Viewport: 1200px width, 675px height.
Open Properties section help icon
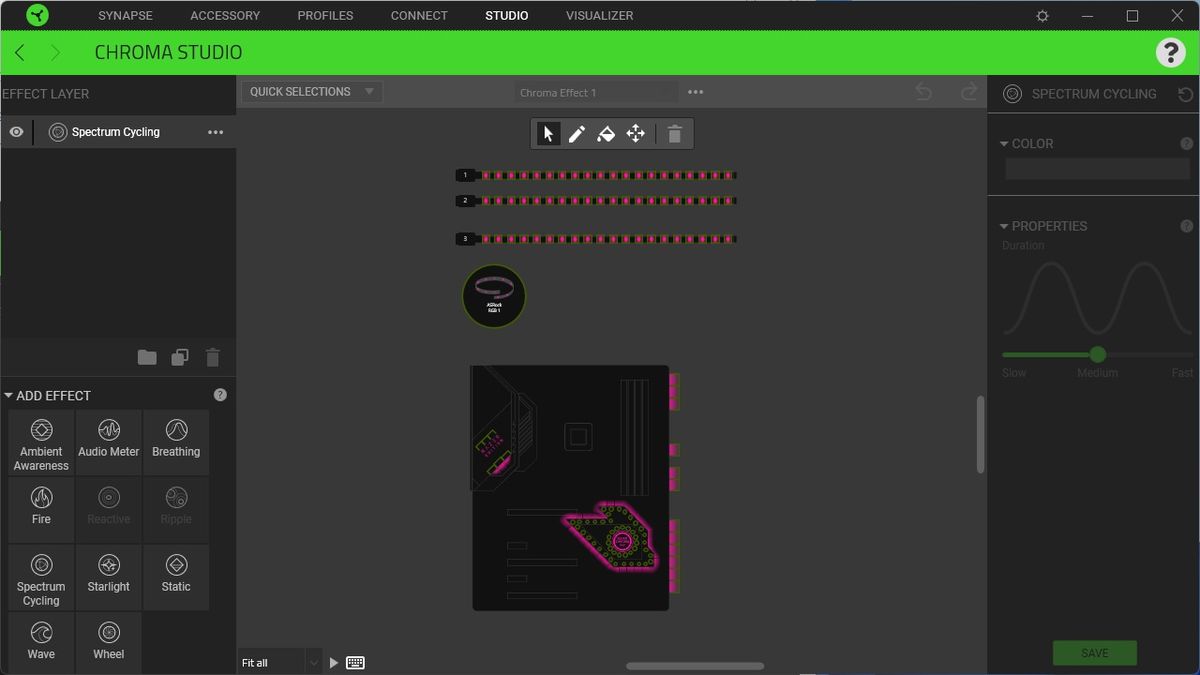(1187, 226)
